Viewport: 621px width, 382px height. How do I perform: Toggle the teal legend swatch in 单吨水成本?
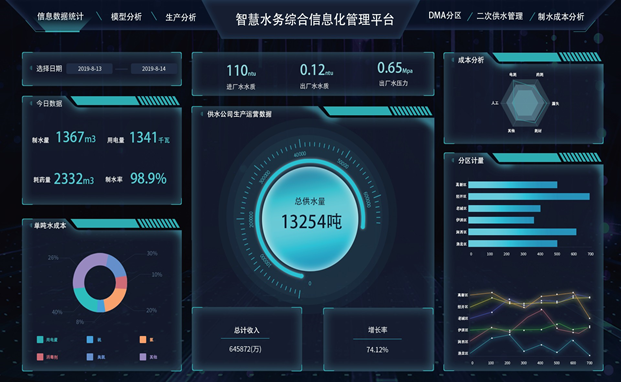40,340
